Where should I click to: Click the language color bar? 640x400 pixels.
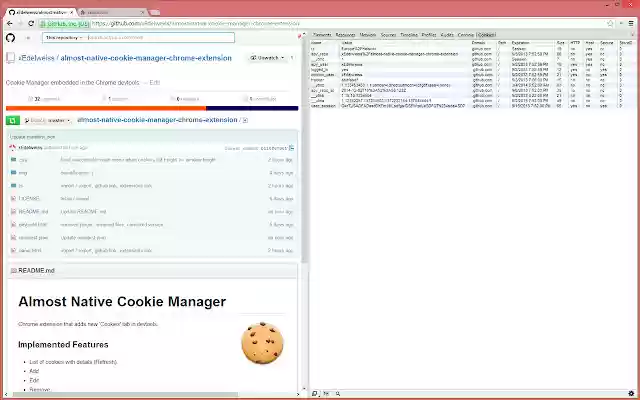click(x=152, y=108)
